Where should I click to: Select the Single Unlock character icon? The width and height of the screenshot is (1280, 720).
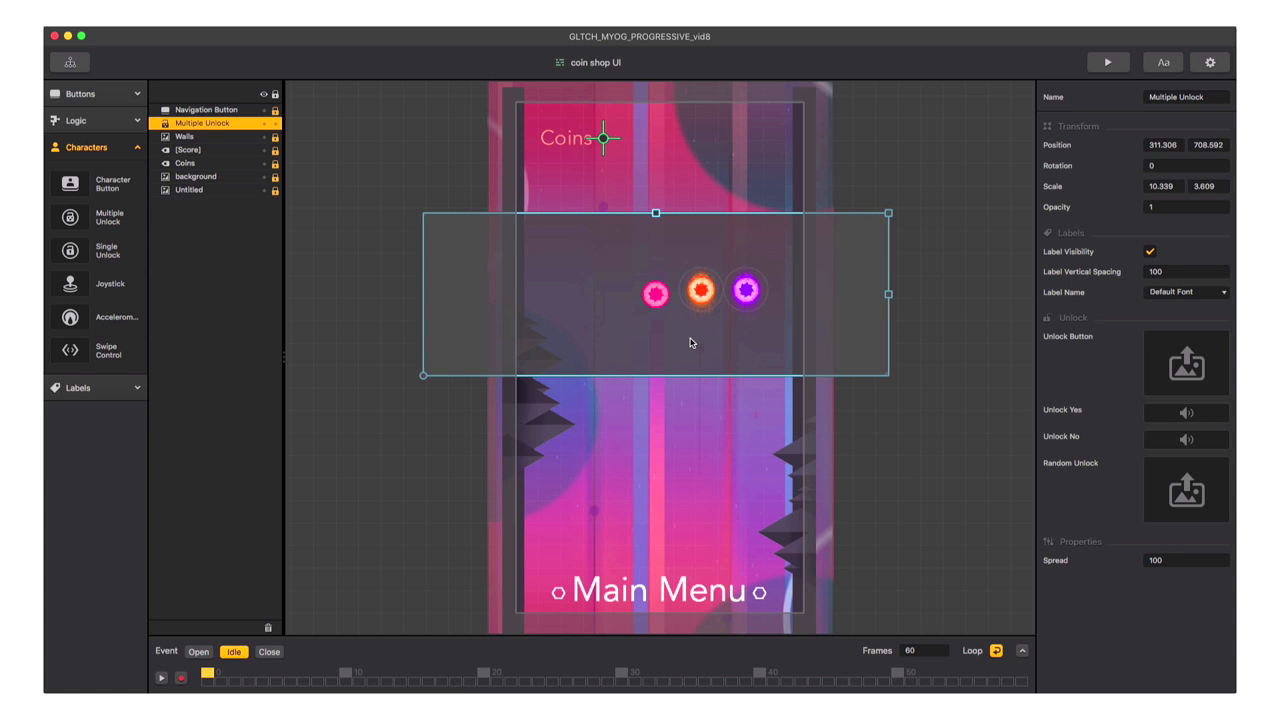tap(70, 250)
